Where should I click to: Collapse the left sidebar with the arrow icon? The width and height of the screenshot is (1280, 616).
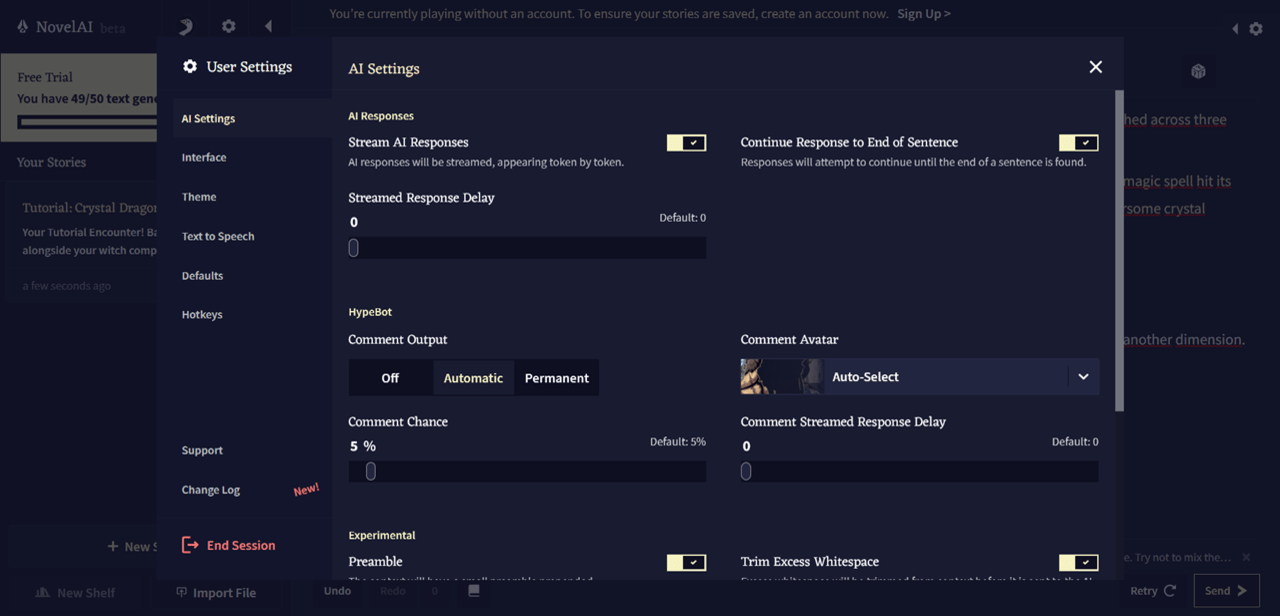tap(268, 26)
